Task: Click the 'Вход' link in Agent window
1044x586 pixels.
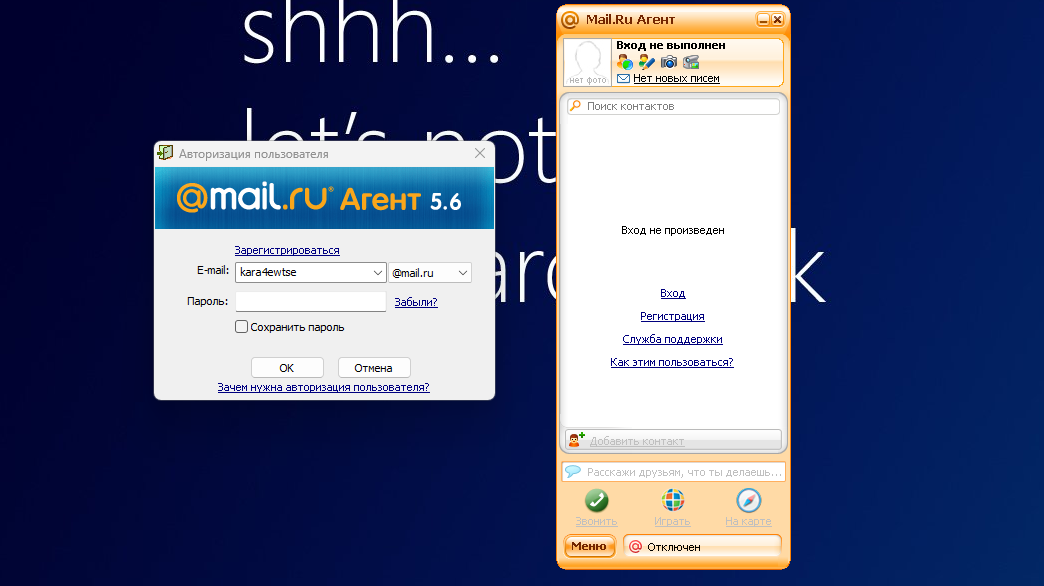Action: pos(672,293)
